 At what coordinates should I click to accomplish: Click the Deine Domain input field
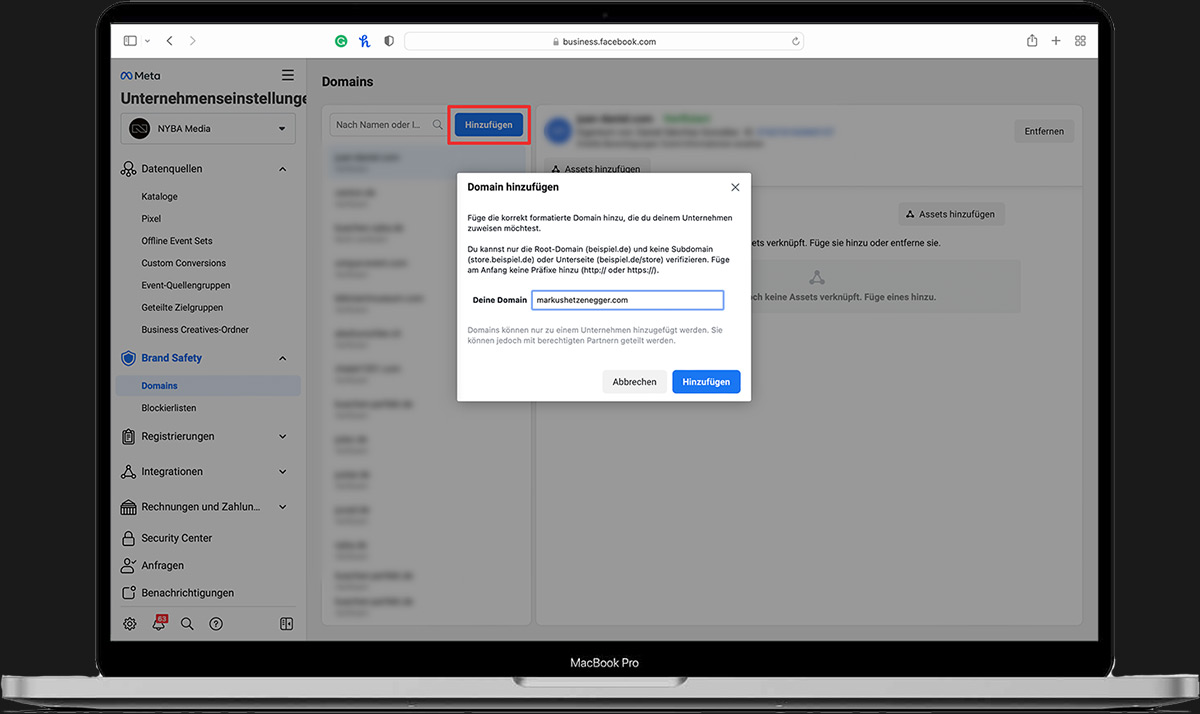click(627, 300)
